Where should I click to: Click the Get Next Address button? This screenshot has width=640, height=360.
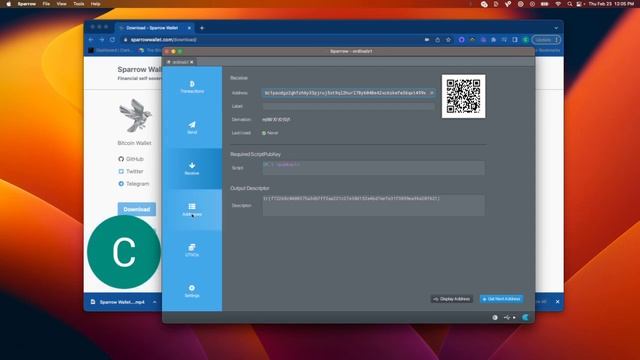click(x=501, y=299)
